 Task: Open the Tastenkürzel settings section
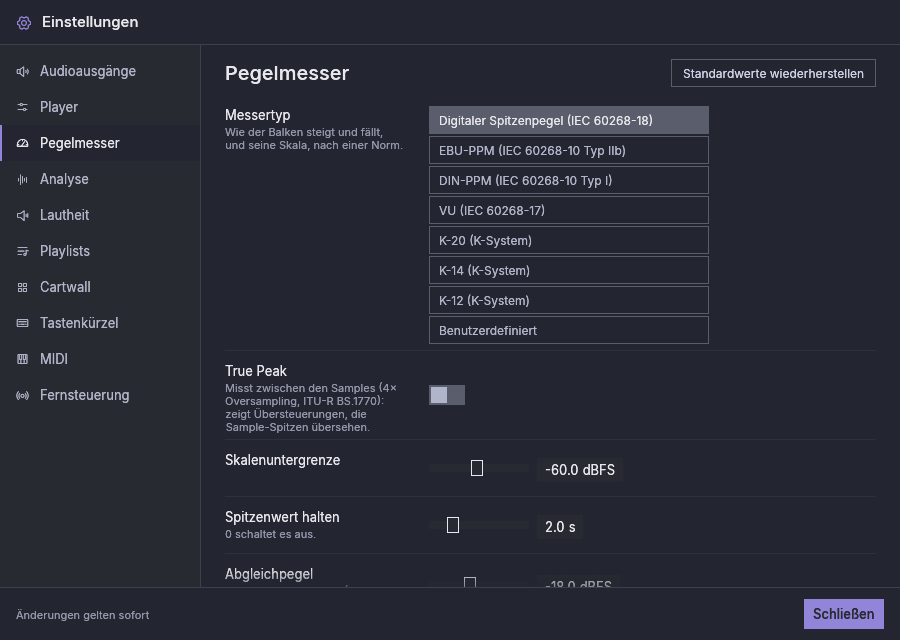tap(100, 323)
